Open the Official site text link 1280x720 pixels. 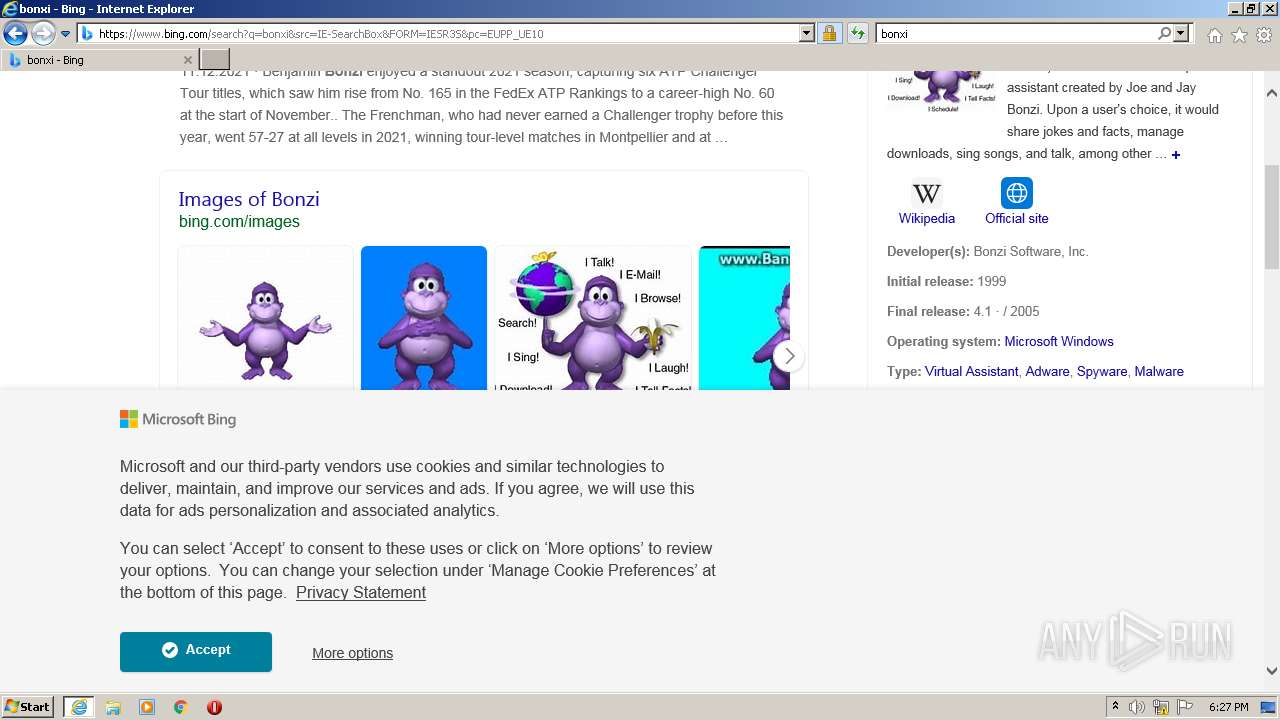pos(1017,218)
